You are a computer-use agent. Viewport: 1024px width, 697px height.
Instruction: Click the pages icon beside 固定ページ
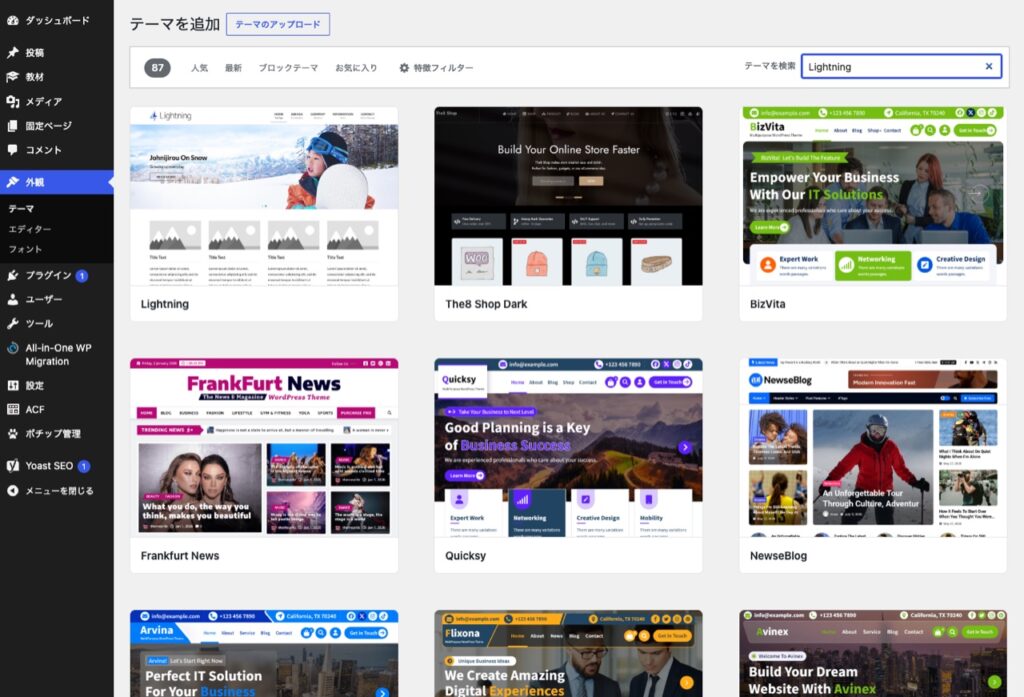click(12, 125)
